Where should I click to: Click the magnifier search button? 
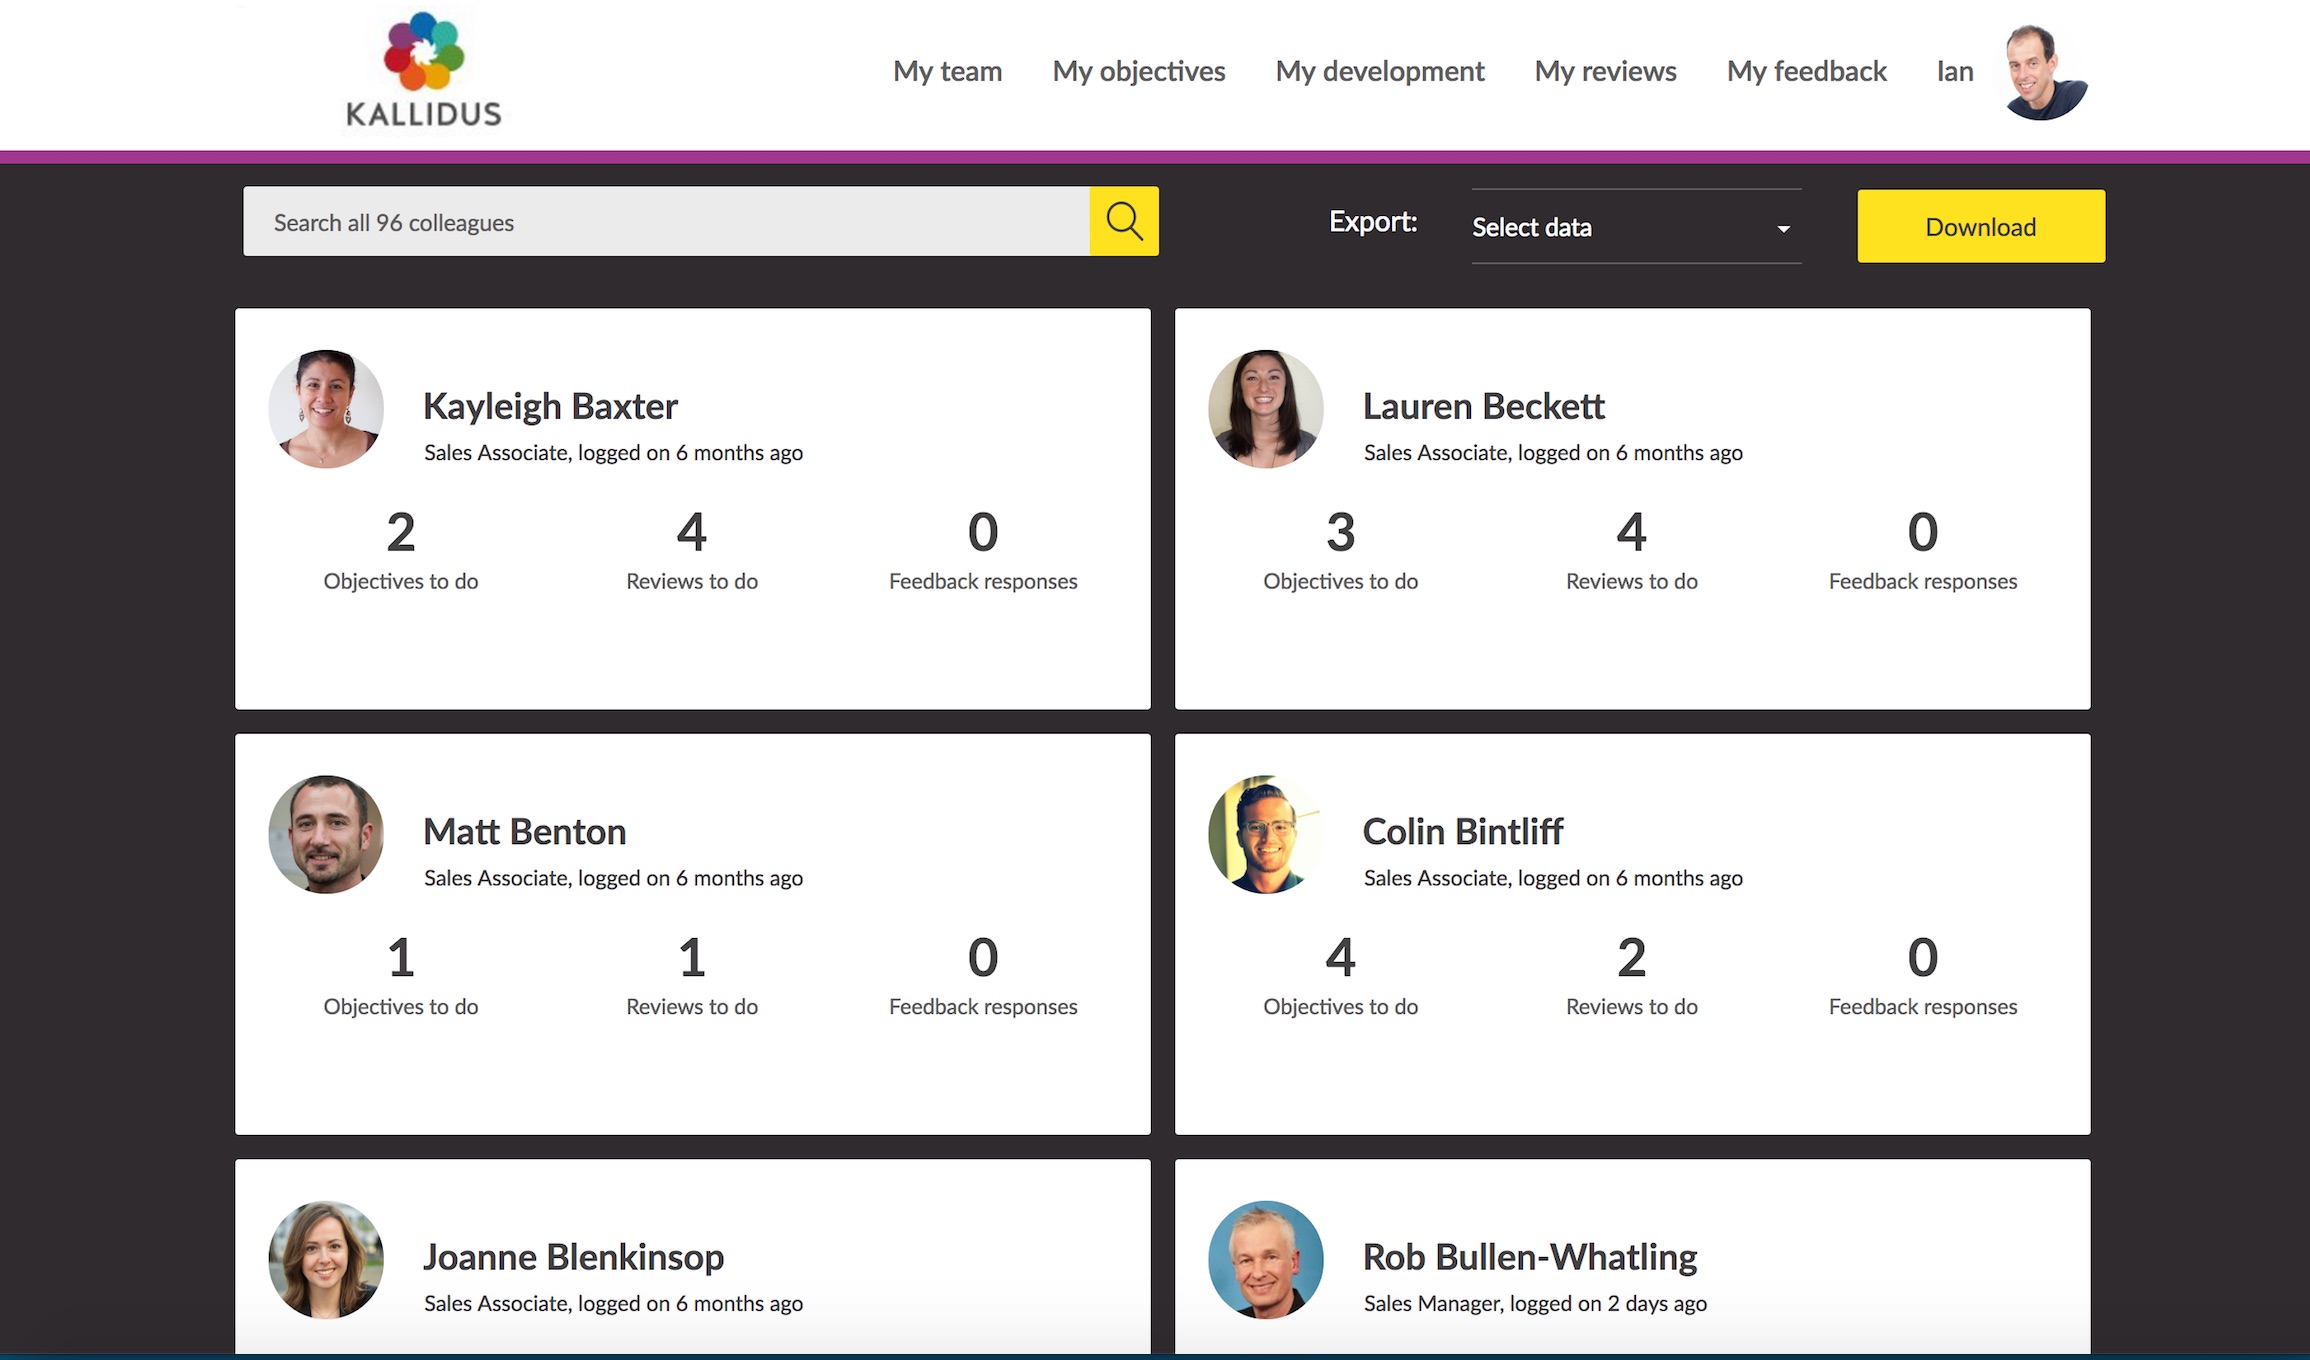click(1124, 221)
